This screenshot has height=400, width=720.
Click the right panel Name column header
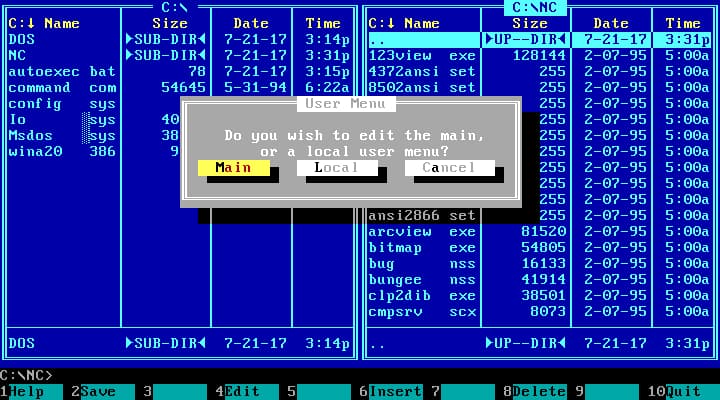[x=422, y=23]
